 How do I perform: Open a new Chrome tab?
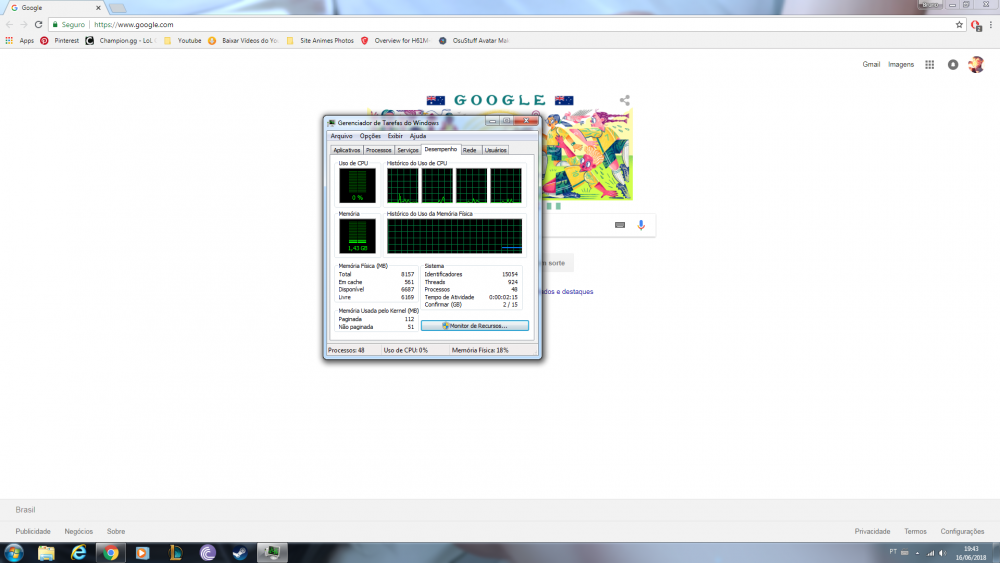[x=117, y=8]
